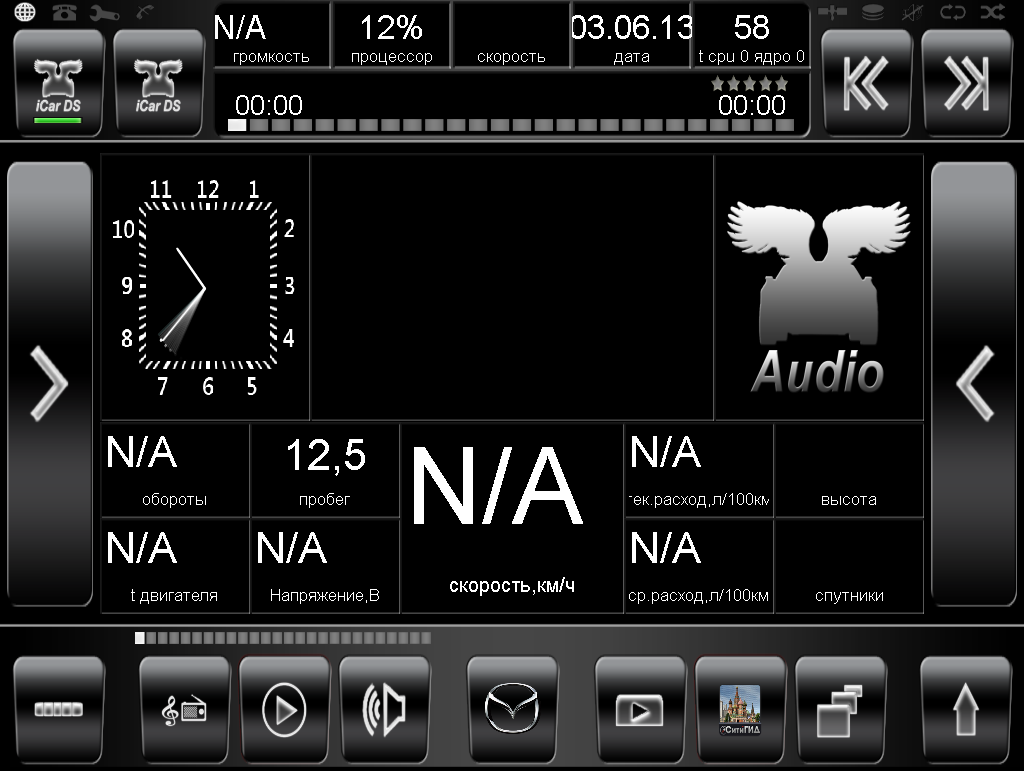Select the active iCar DS with green indicator
The image size is (1024, 771).
click(58, 85)
